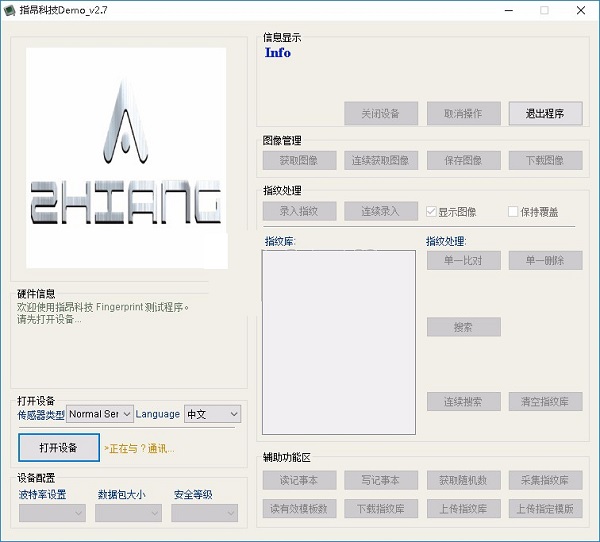Screen dimensions: 600x542
Task: Open the 传感器类型 Normal Sensor dropdown
Action: (x=100, y=414)
